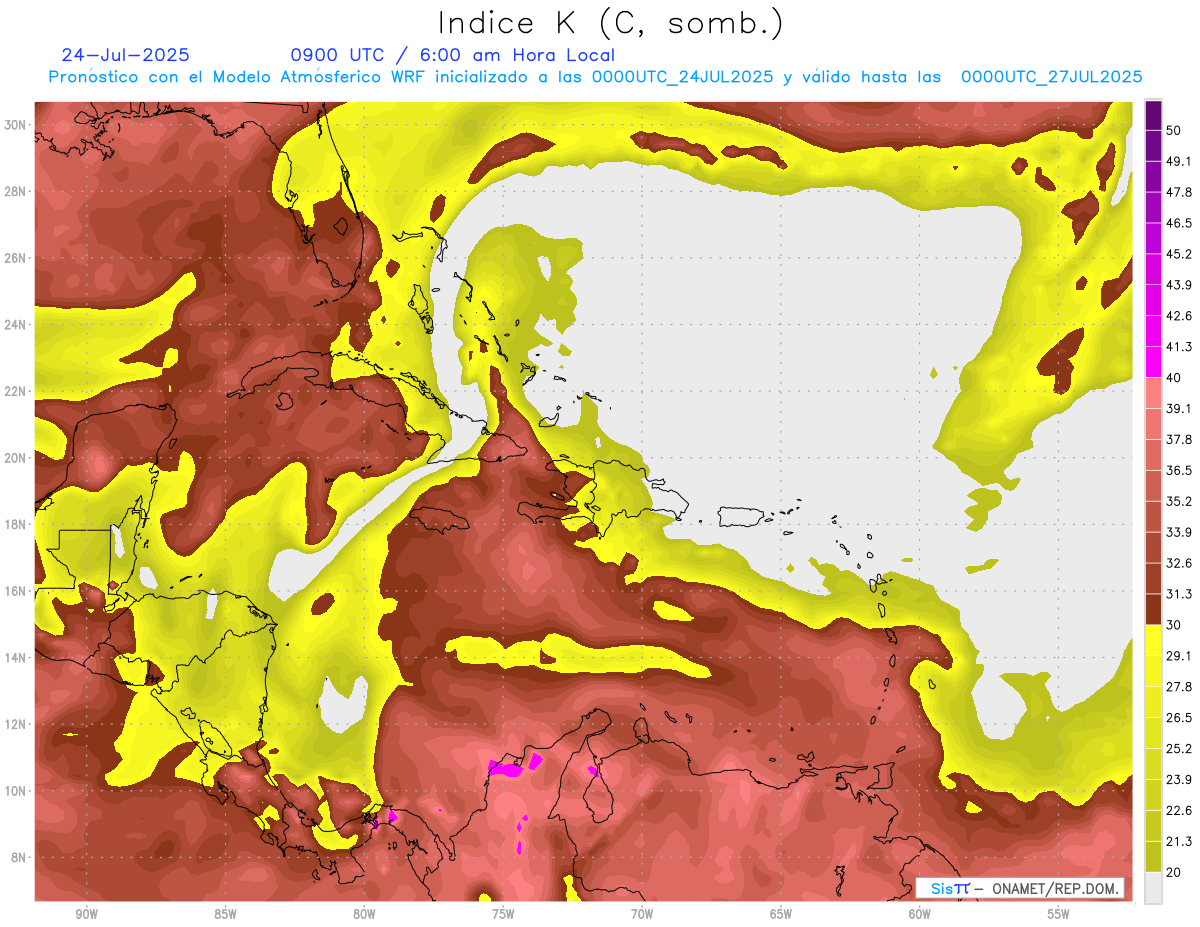Click the colorbar value 37.8

click(1179, 439)
